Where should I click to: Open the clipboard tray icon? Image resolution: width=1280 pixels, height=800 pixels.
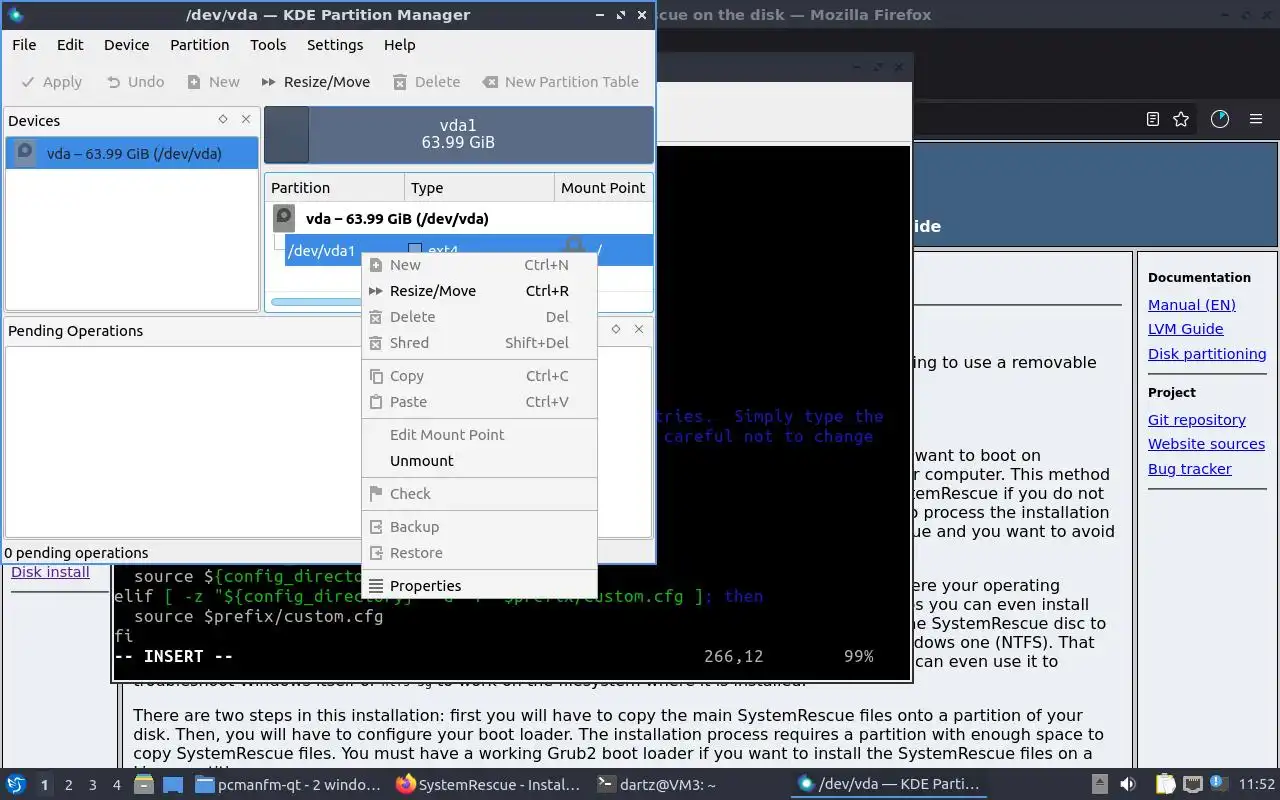pyautogui.click(x=1166, y=785)
